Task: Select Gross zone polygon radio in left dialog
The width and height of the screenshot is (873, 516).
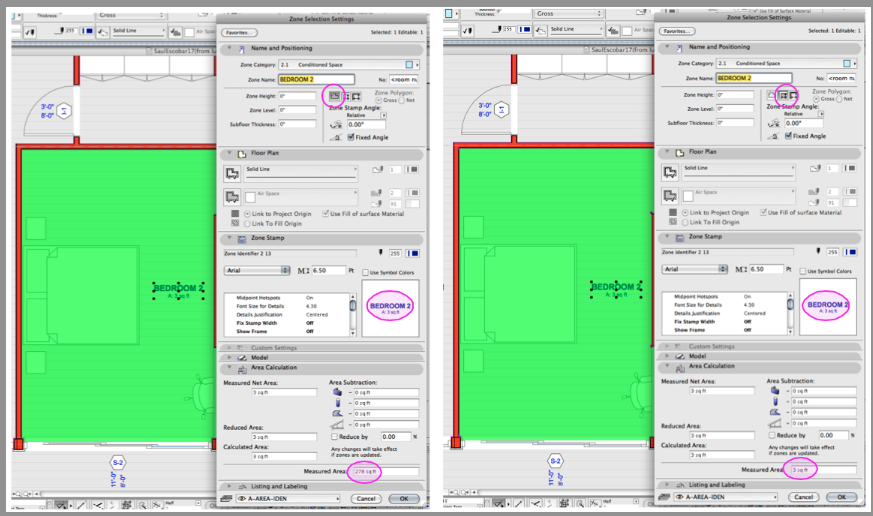Action: pyautogui.click(x=379, y=100)
